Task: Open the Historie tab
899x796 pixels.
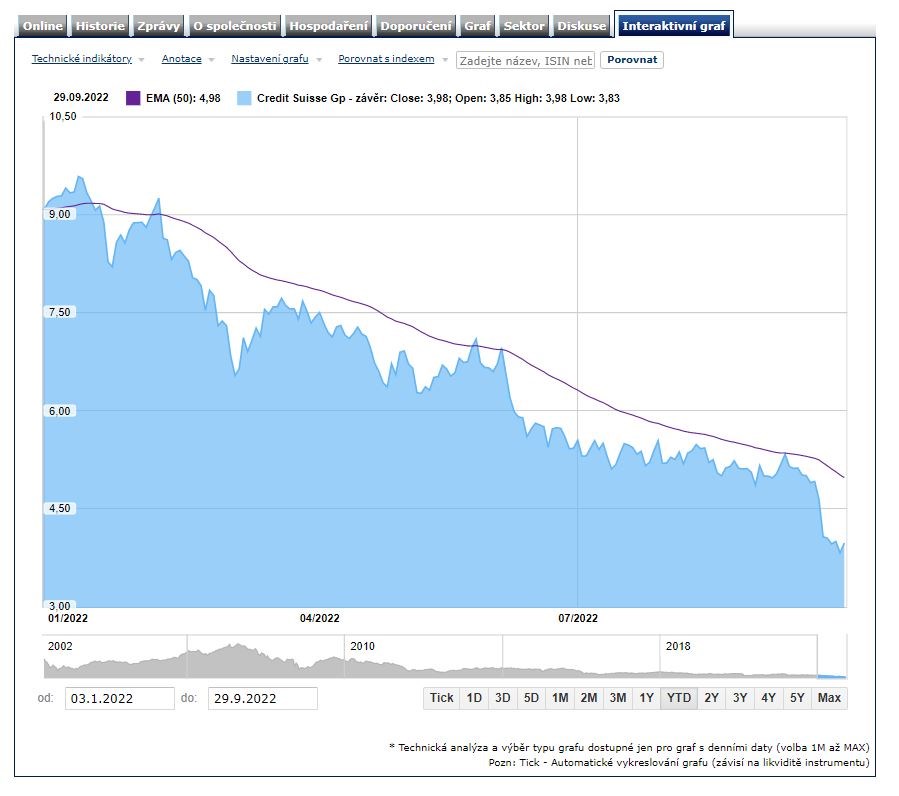Action: pyautogui.click(x=100, y=26)
